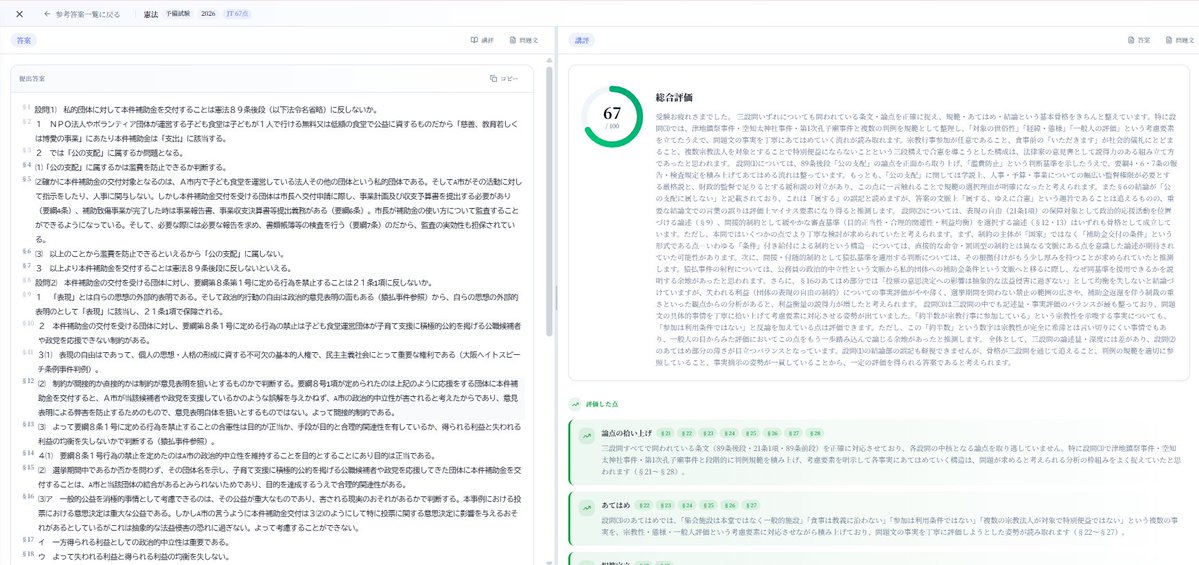Image resolution: width=1199 pixels, height=565 pixels.
Task: Switch left pane to 講評 via book icon
Action: click(x=482, y=41)
